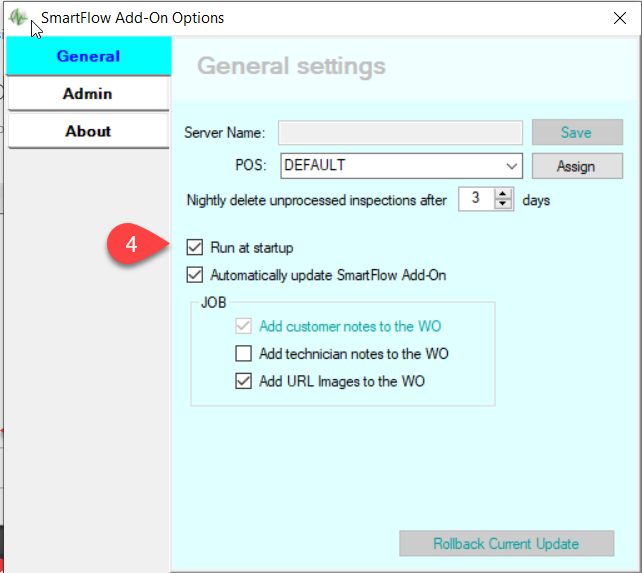Toggle Add customer notes to the WO checkbox
Viewport: 642px width, 573px height.
pyautogui.click(x=243, y=326)
